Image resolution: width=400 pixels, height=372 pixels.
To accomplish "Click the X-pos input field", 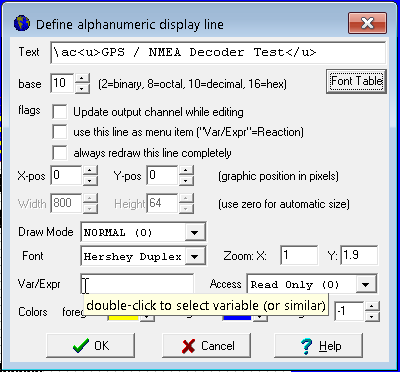I will [66, 175].
